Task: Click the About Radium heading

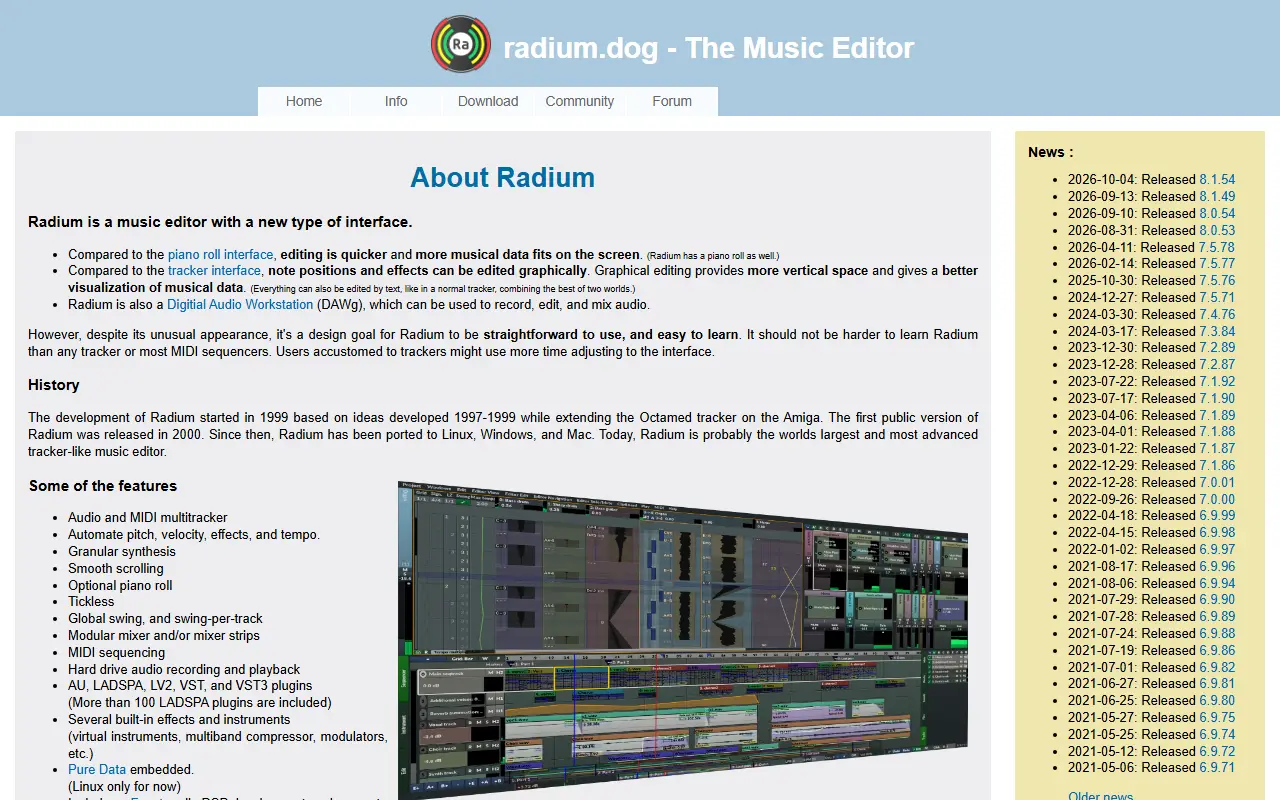Action: [503, 178]
